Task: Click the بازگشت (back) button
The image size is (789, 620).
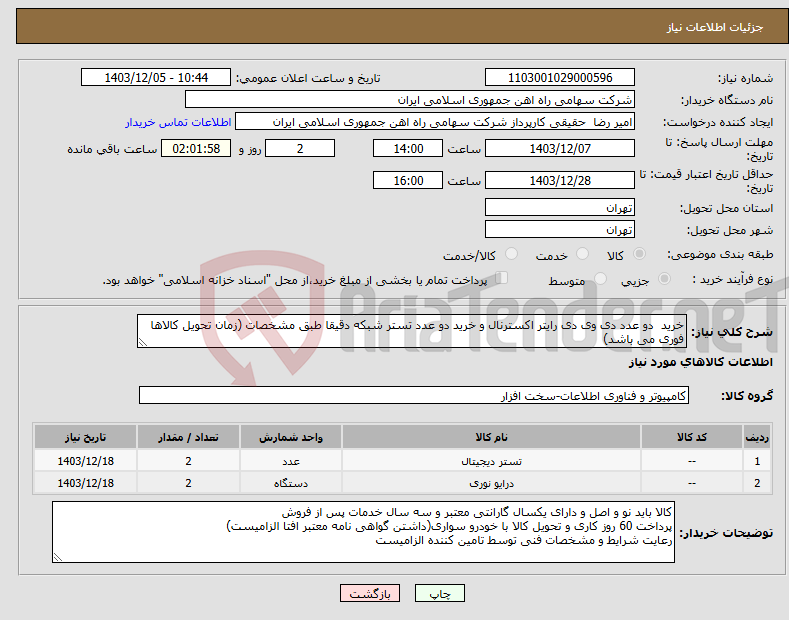Action: coord(370,593)
